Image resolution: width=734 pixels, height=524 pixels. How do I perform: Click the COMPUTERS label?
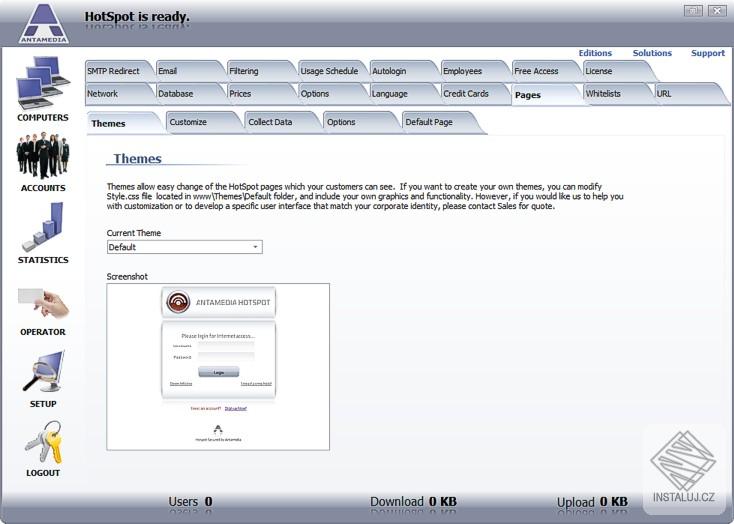tap(43, 118)
